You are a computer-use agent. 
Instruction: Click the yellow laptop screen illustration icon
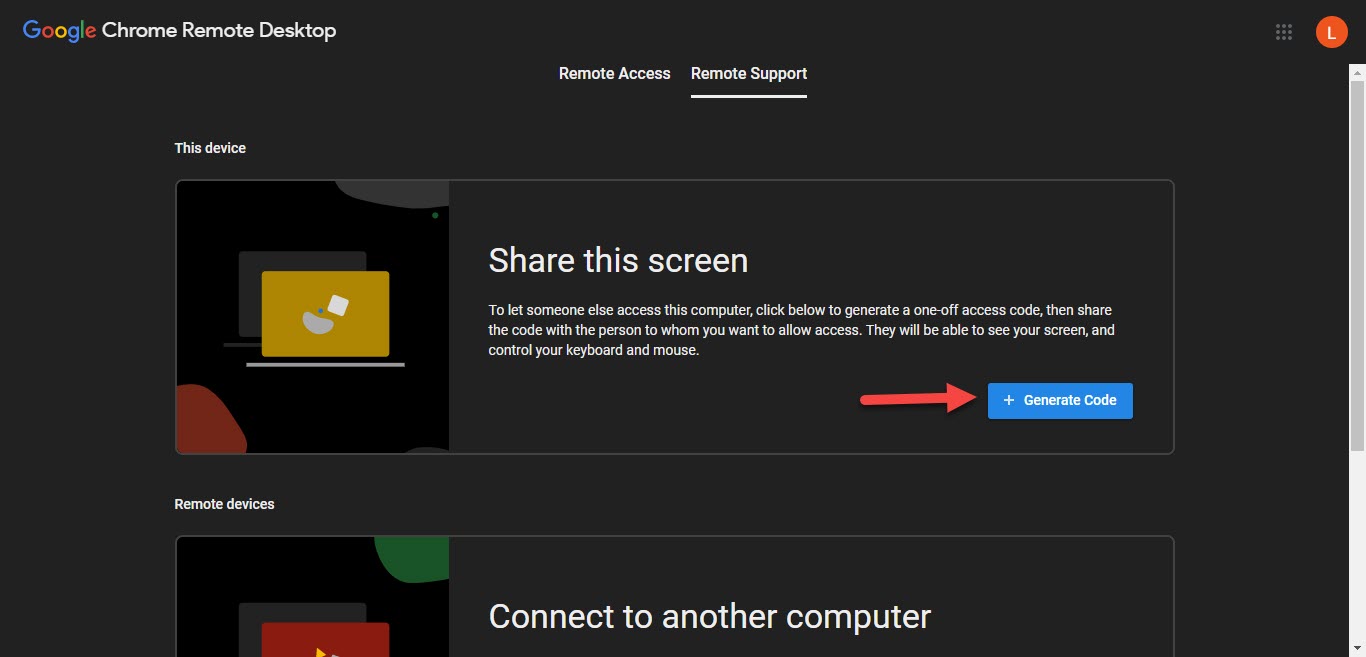pyautogui.click(x=325, y=314)
